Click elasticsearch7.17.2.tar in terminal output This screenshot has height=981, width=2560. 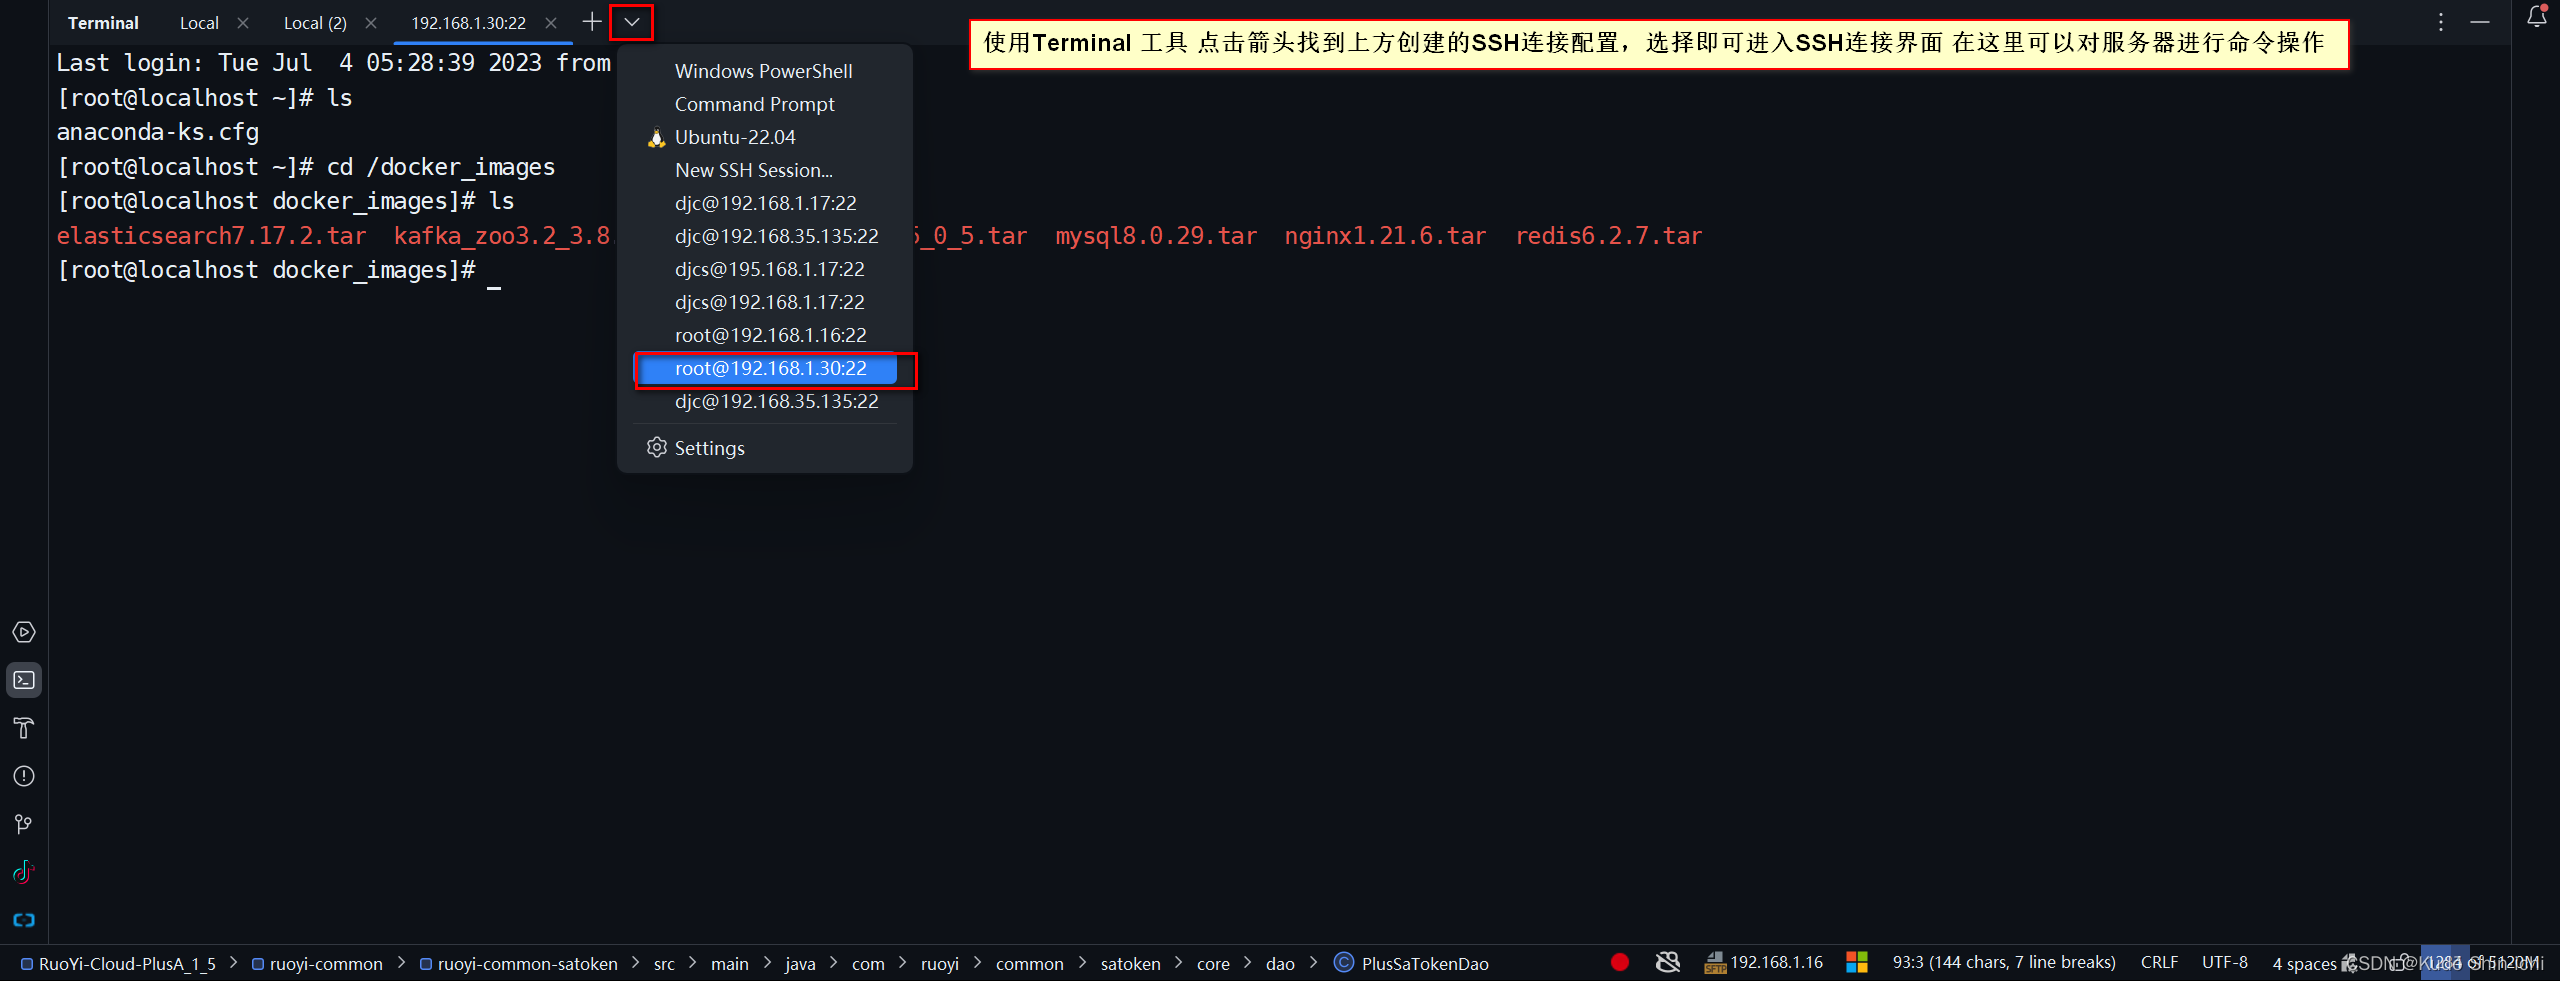click(x=211, y=236)
